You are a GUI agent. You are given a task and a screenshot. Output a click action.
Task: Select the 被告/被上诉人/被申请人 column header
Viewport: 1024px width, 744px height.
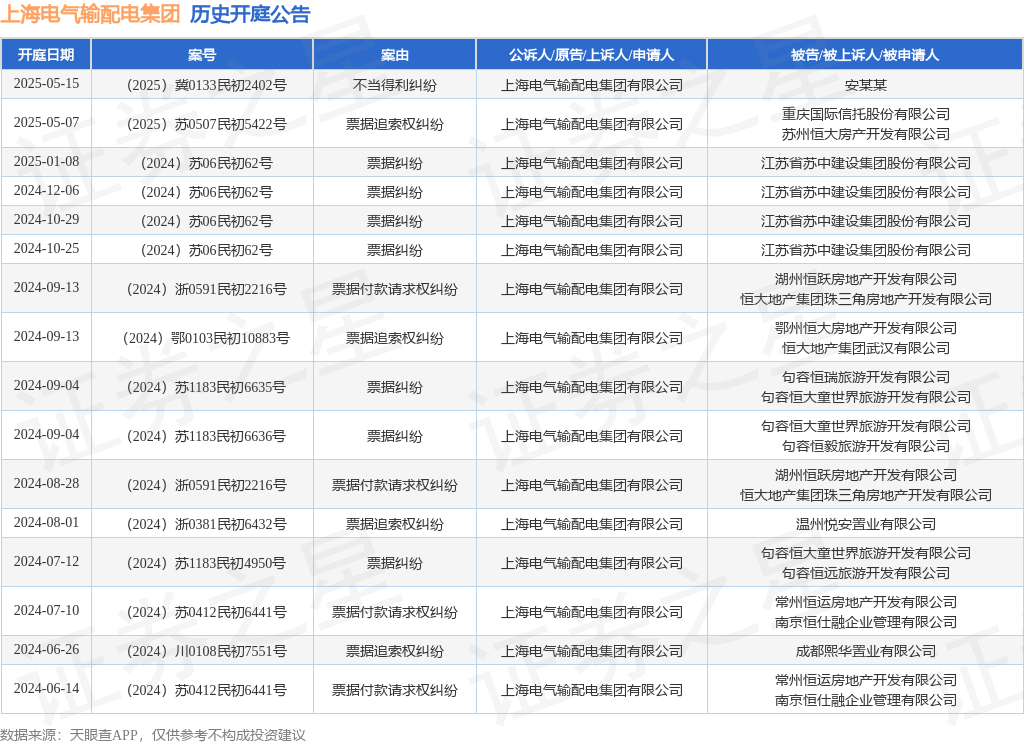coord(865,55)
